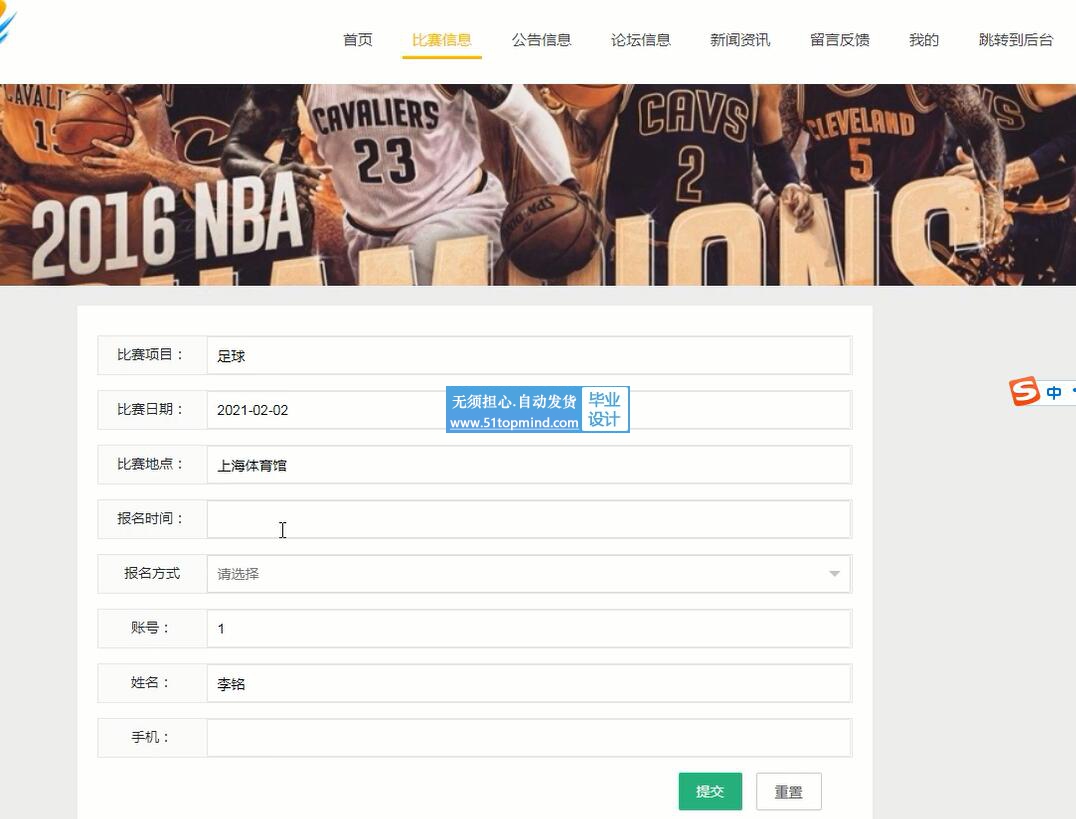Click the 比赛日期 date field
The image size is (1076, 819).
point(529,410)
